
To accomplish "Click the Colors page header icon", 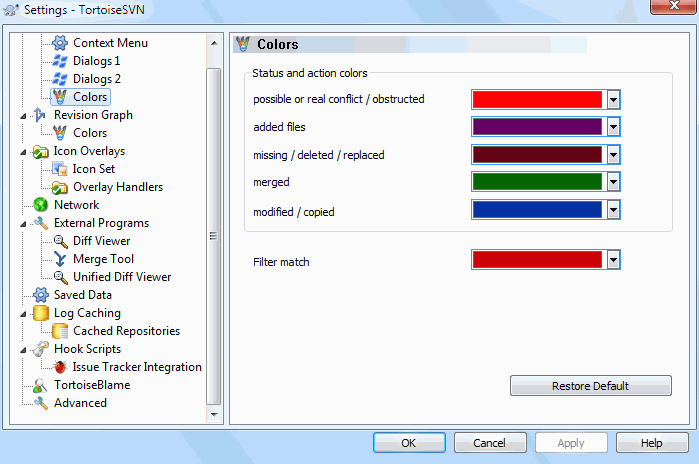I will tap(243, 44).
